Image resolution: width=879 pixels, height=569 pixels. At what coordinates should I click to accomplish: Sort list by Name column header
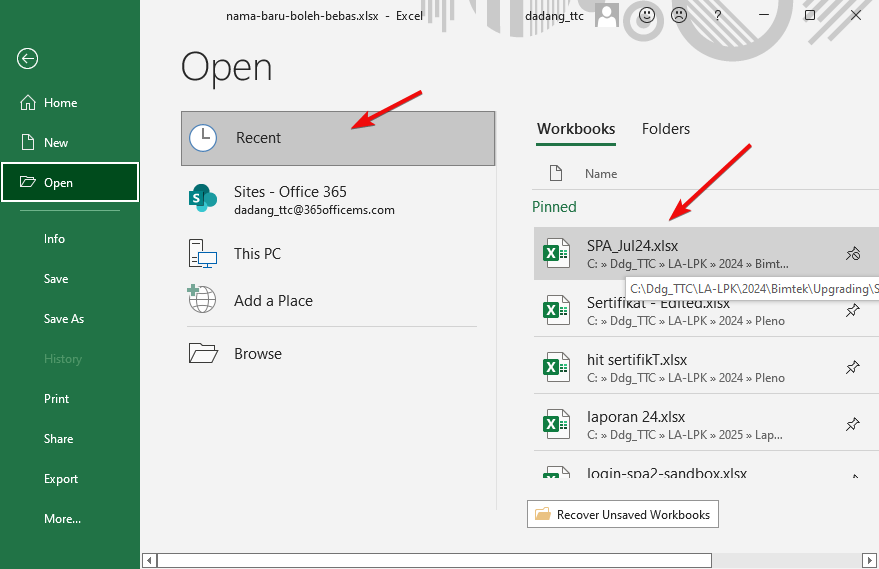pos(601,174)
